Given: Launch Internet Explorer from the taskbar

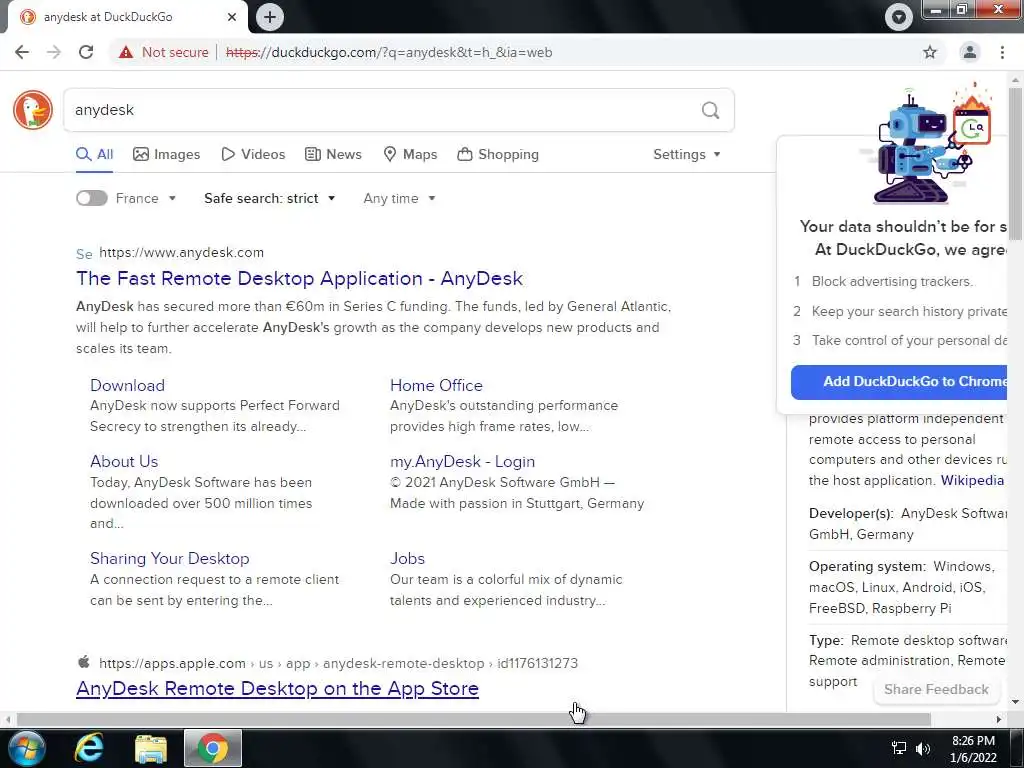Looking at the screenshot, I should coord(89,748).
